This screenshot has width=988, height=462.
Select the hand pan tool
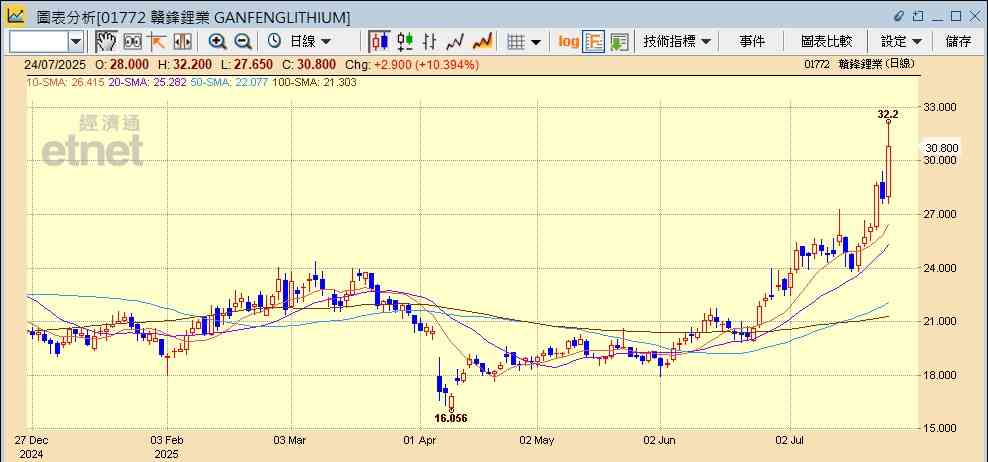(106, 42)
